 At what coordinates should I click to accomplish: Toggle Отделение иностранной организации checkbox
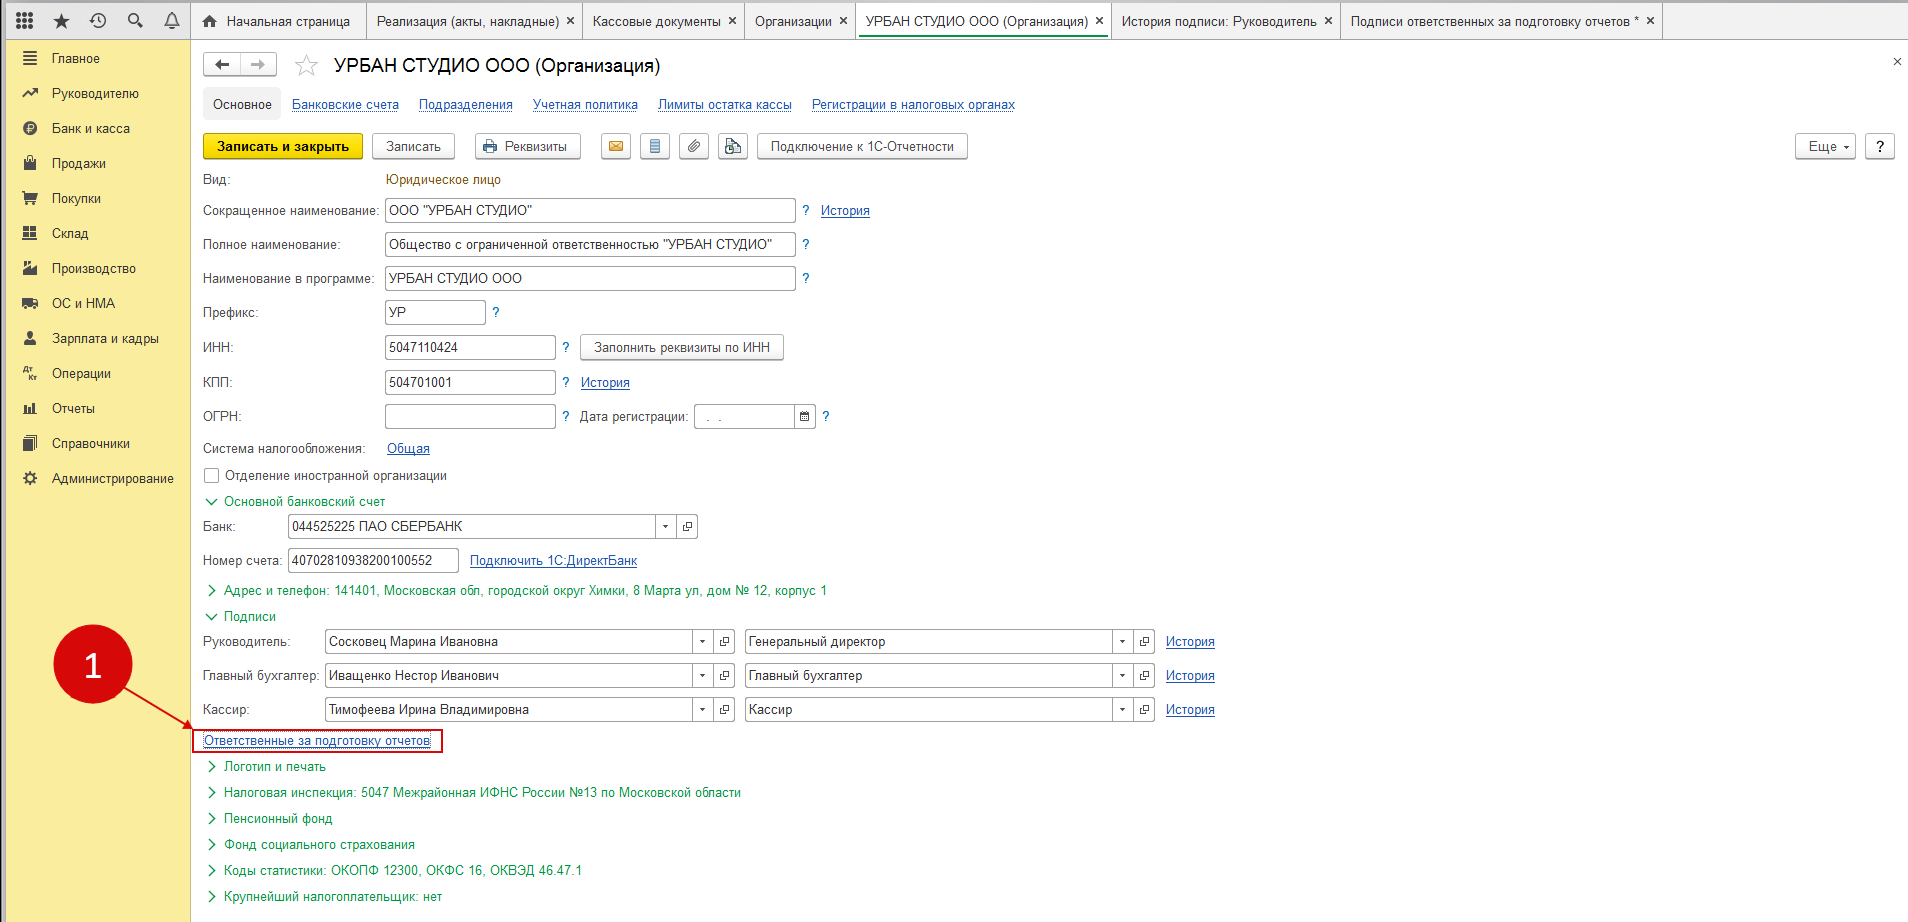(x=211, y=476)
